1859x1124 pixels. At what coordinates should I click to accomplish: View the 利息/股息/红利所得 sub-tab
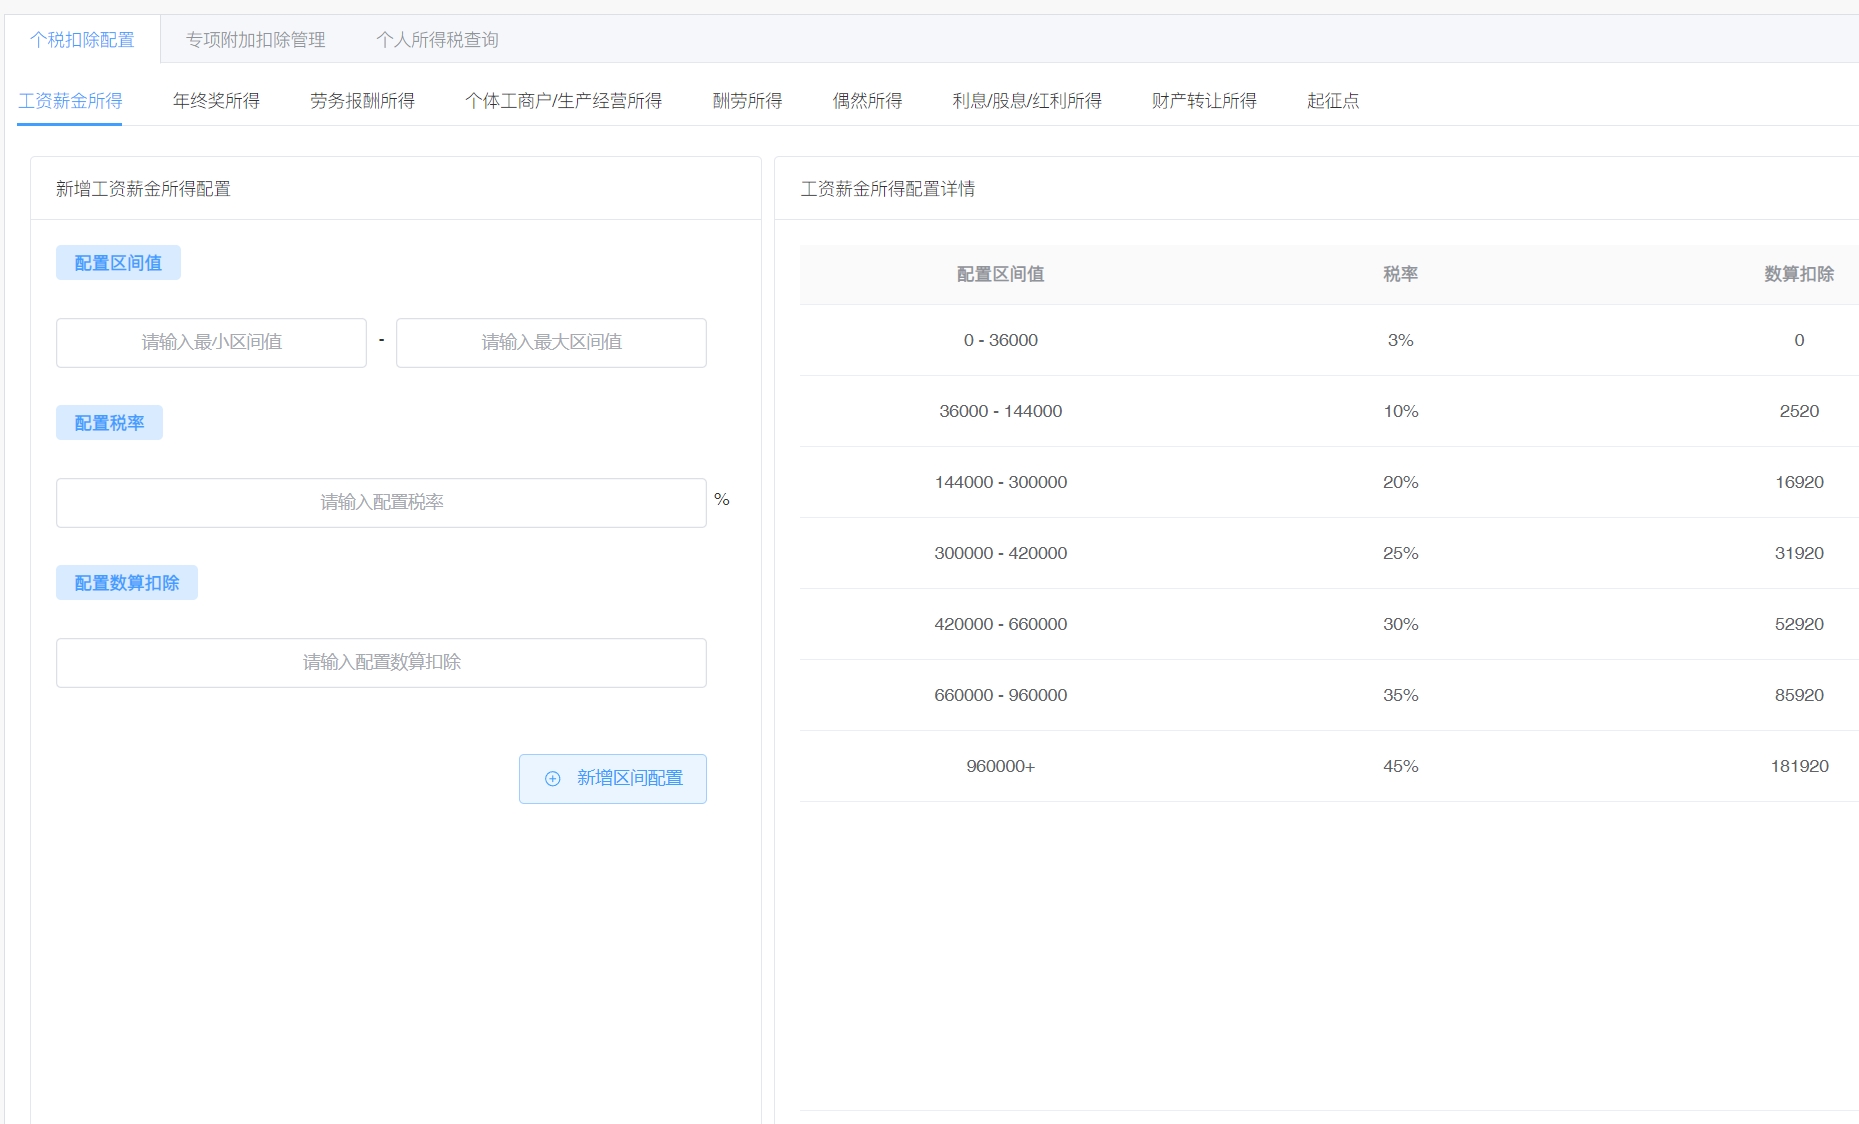point(1026,101)
